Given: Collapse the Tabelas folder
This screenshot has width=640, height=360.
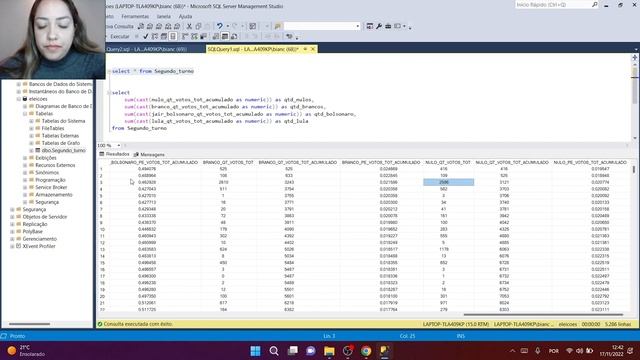Looking at the screenshot, I should (25, 113).
